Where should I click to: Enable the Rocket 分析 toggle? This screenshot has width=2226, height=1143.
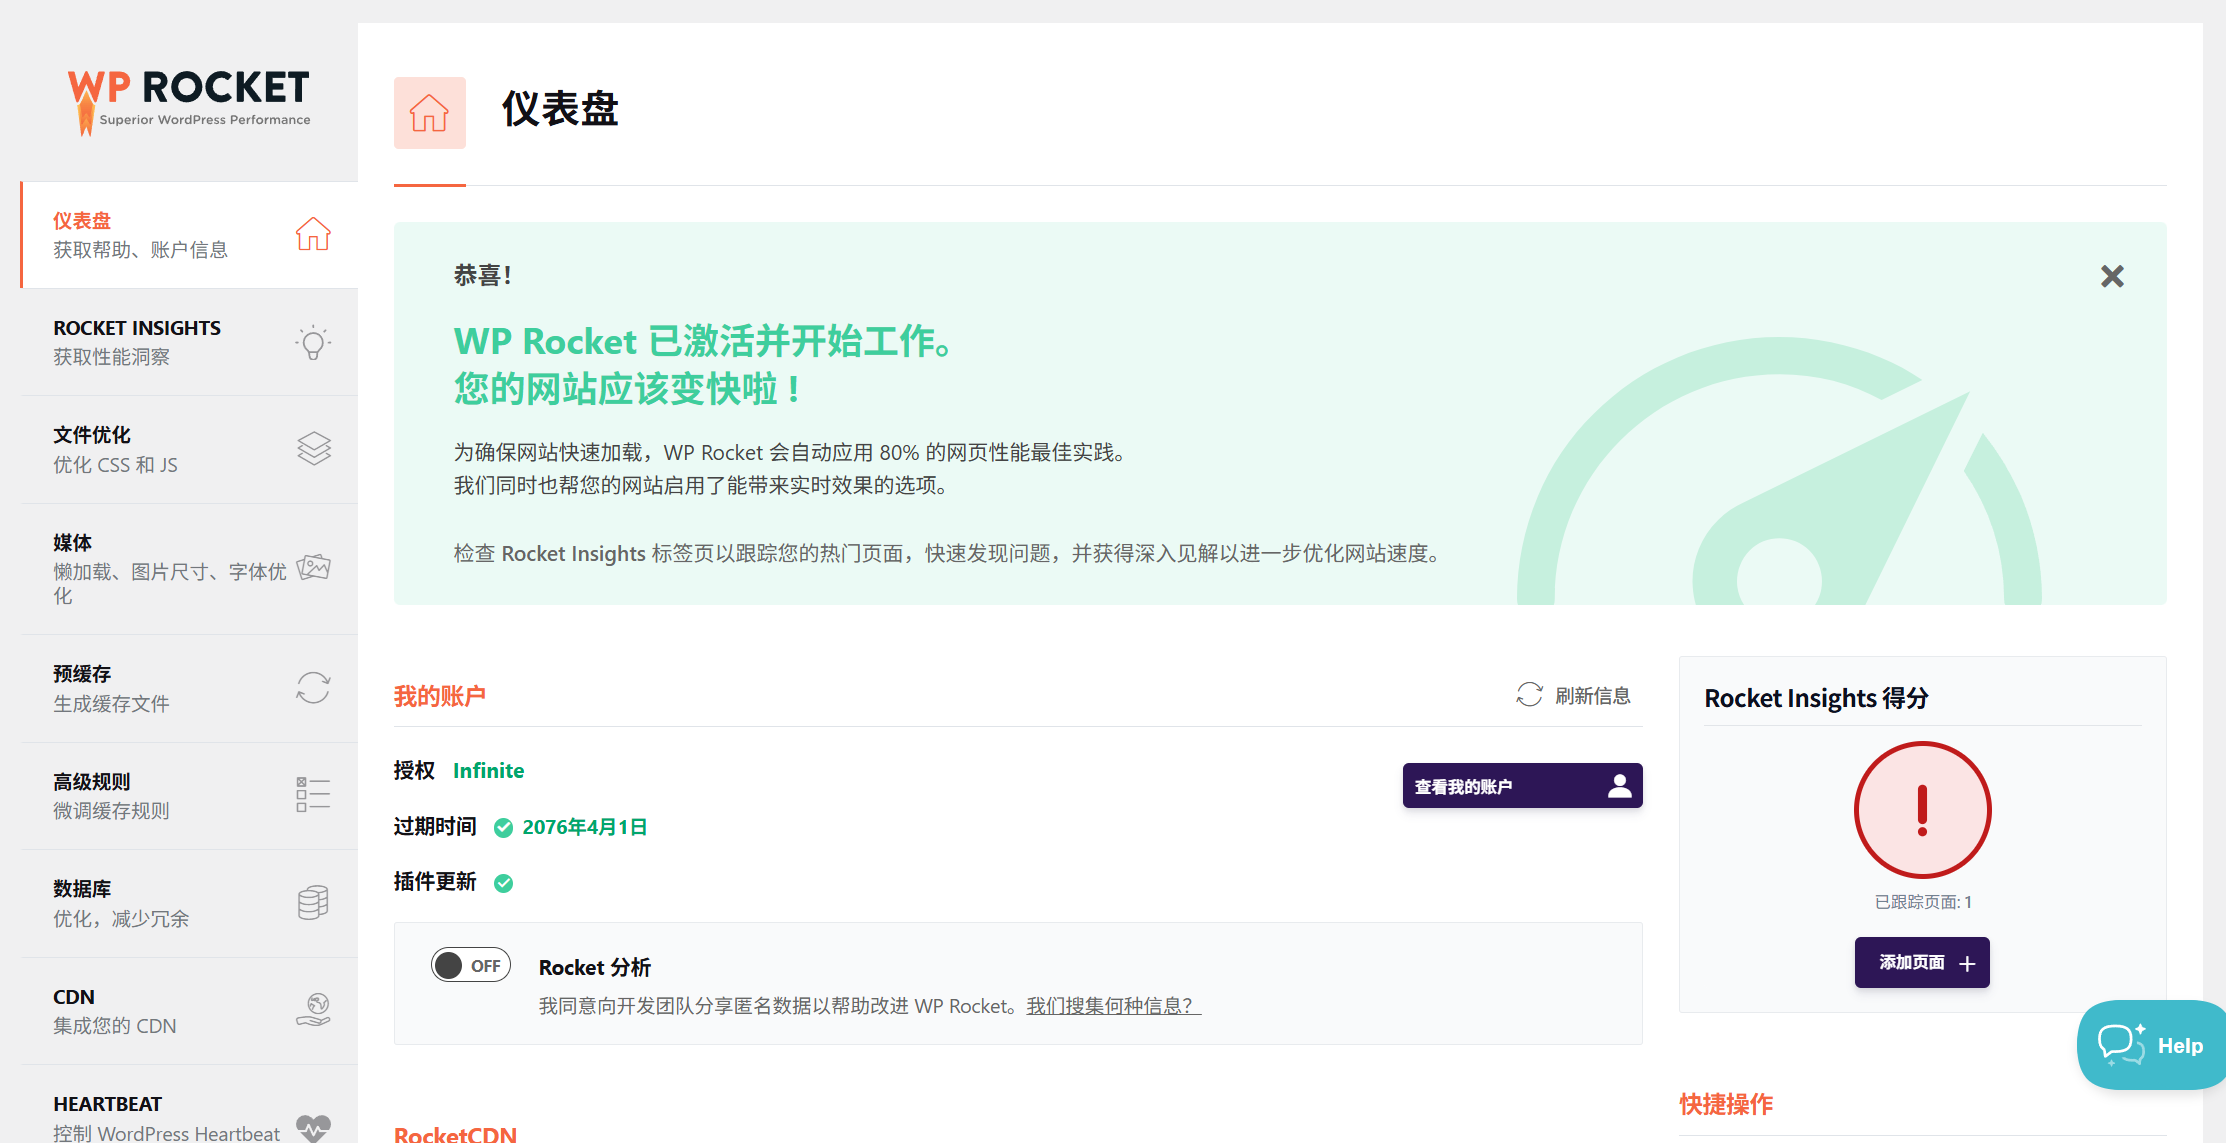pyautogui.click(x=470, y=964)
